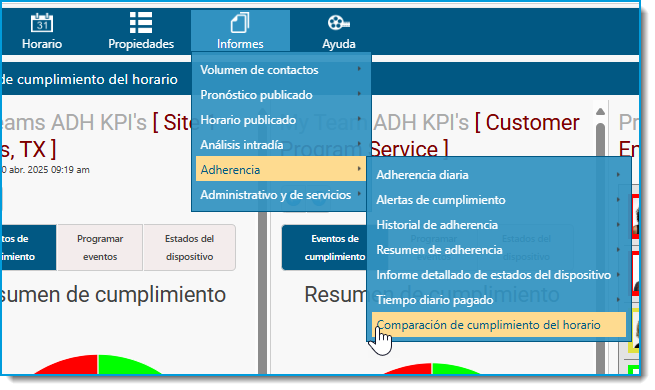Click the Customer Service panel title
This screenshot has width=655, height=390.
tap(430, 136)
